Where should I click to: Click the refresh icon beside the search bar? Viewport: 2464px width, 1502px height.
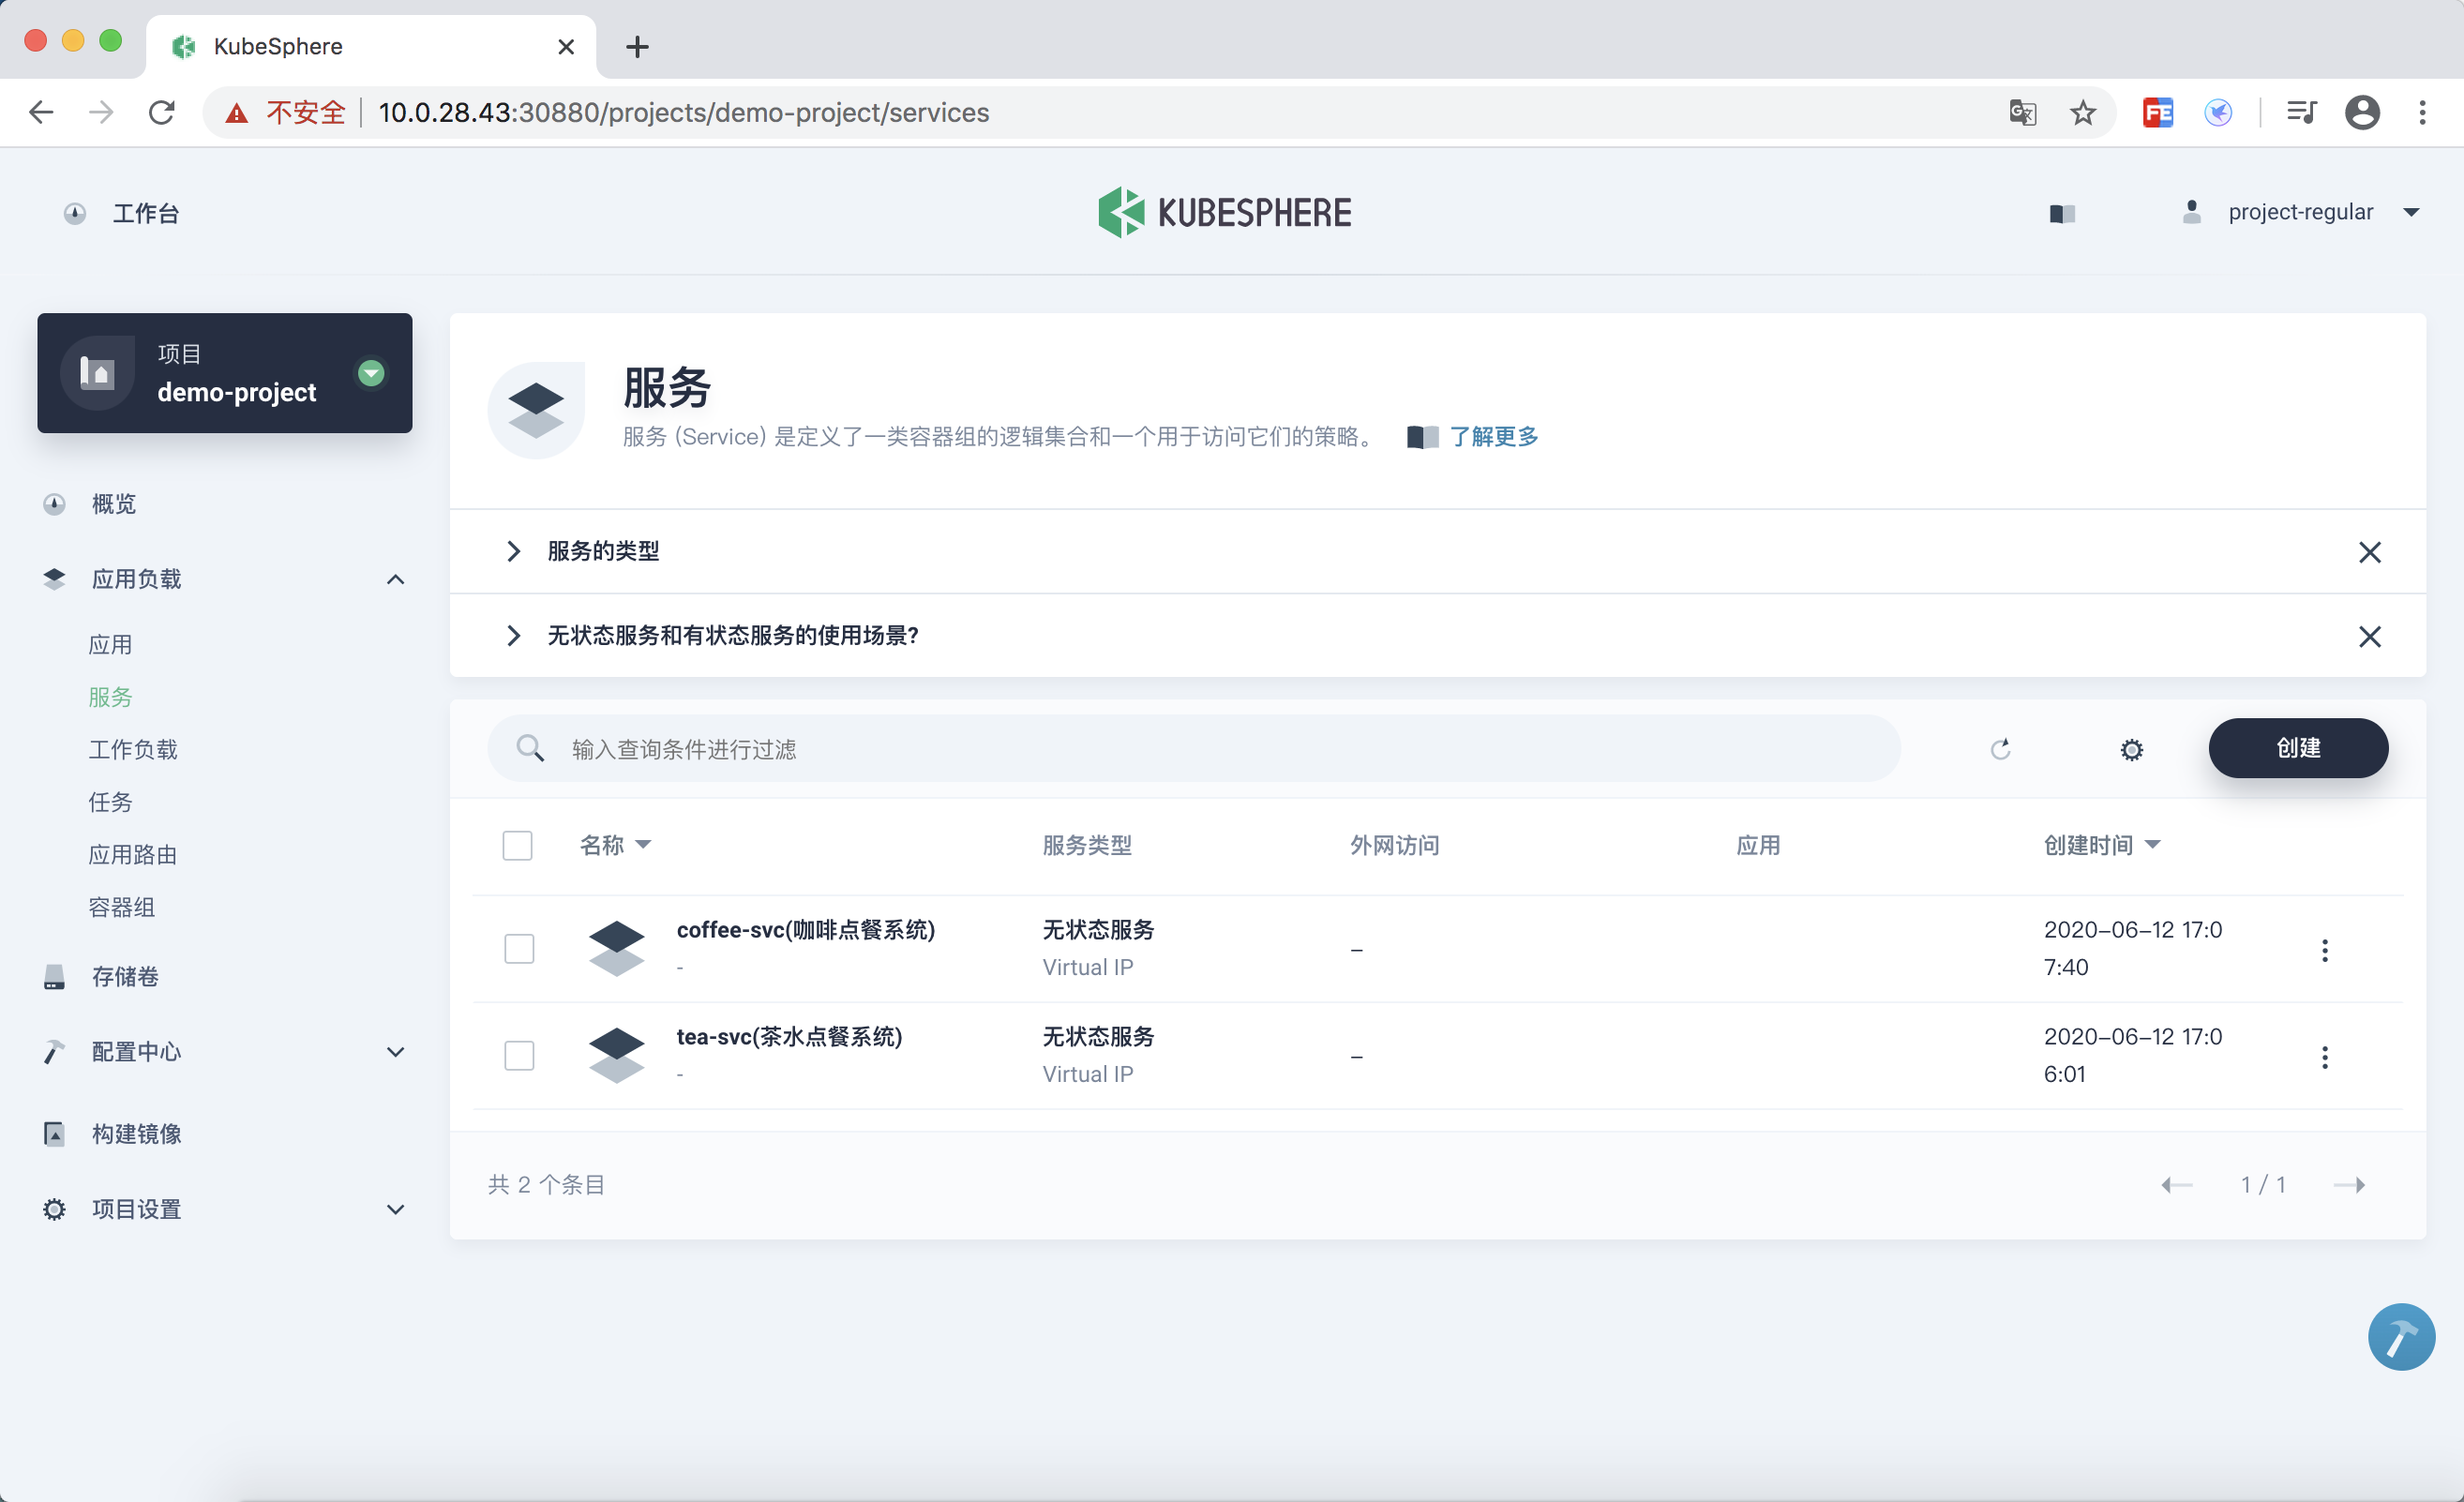coord(2000,749)
